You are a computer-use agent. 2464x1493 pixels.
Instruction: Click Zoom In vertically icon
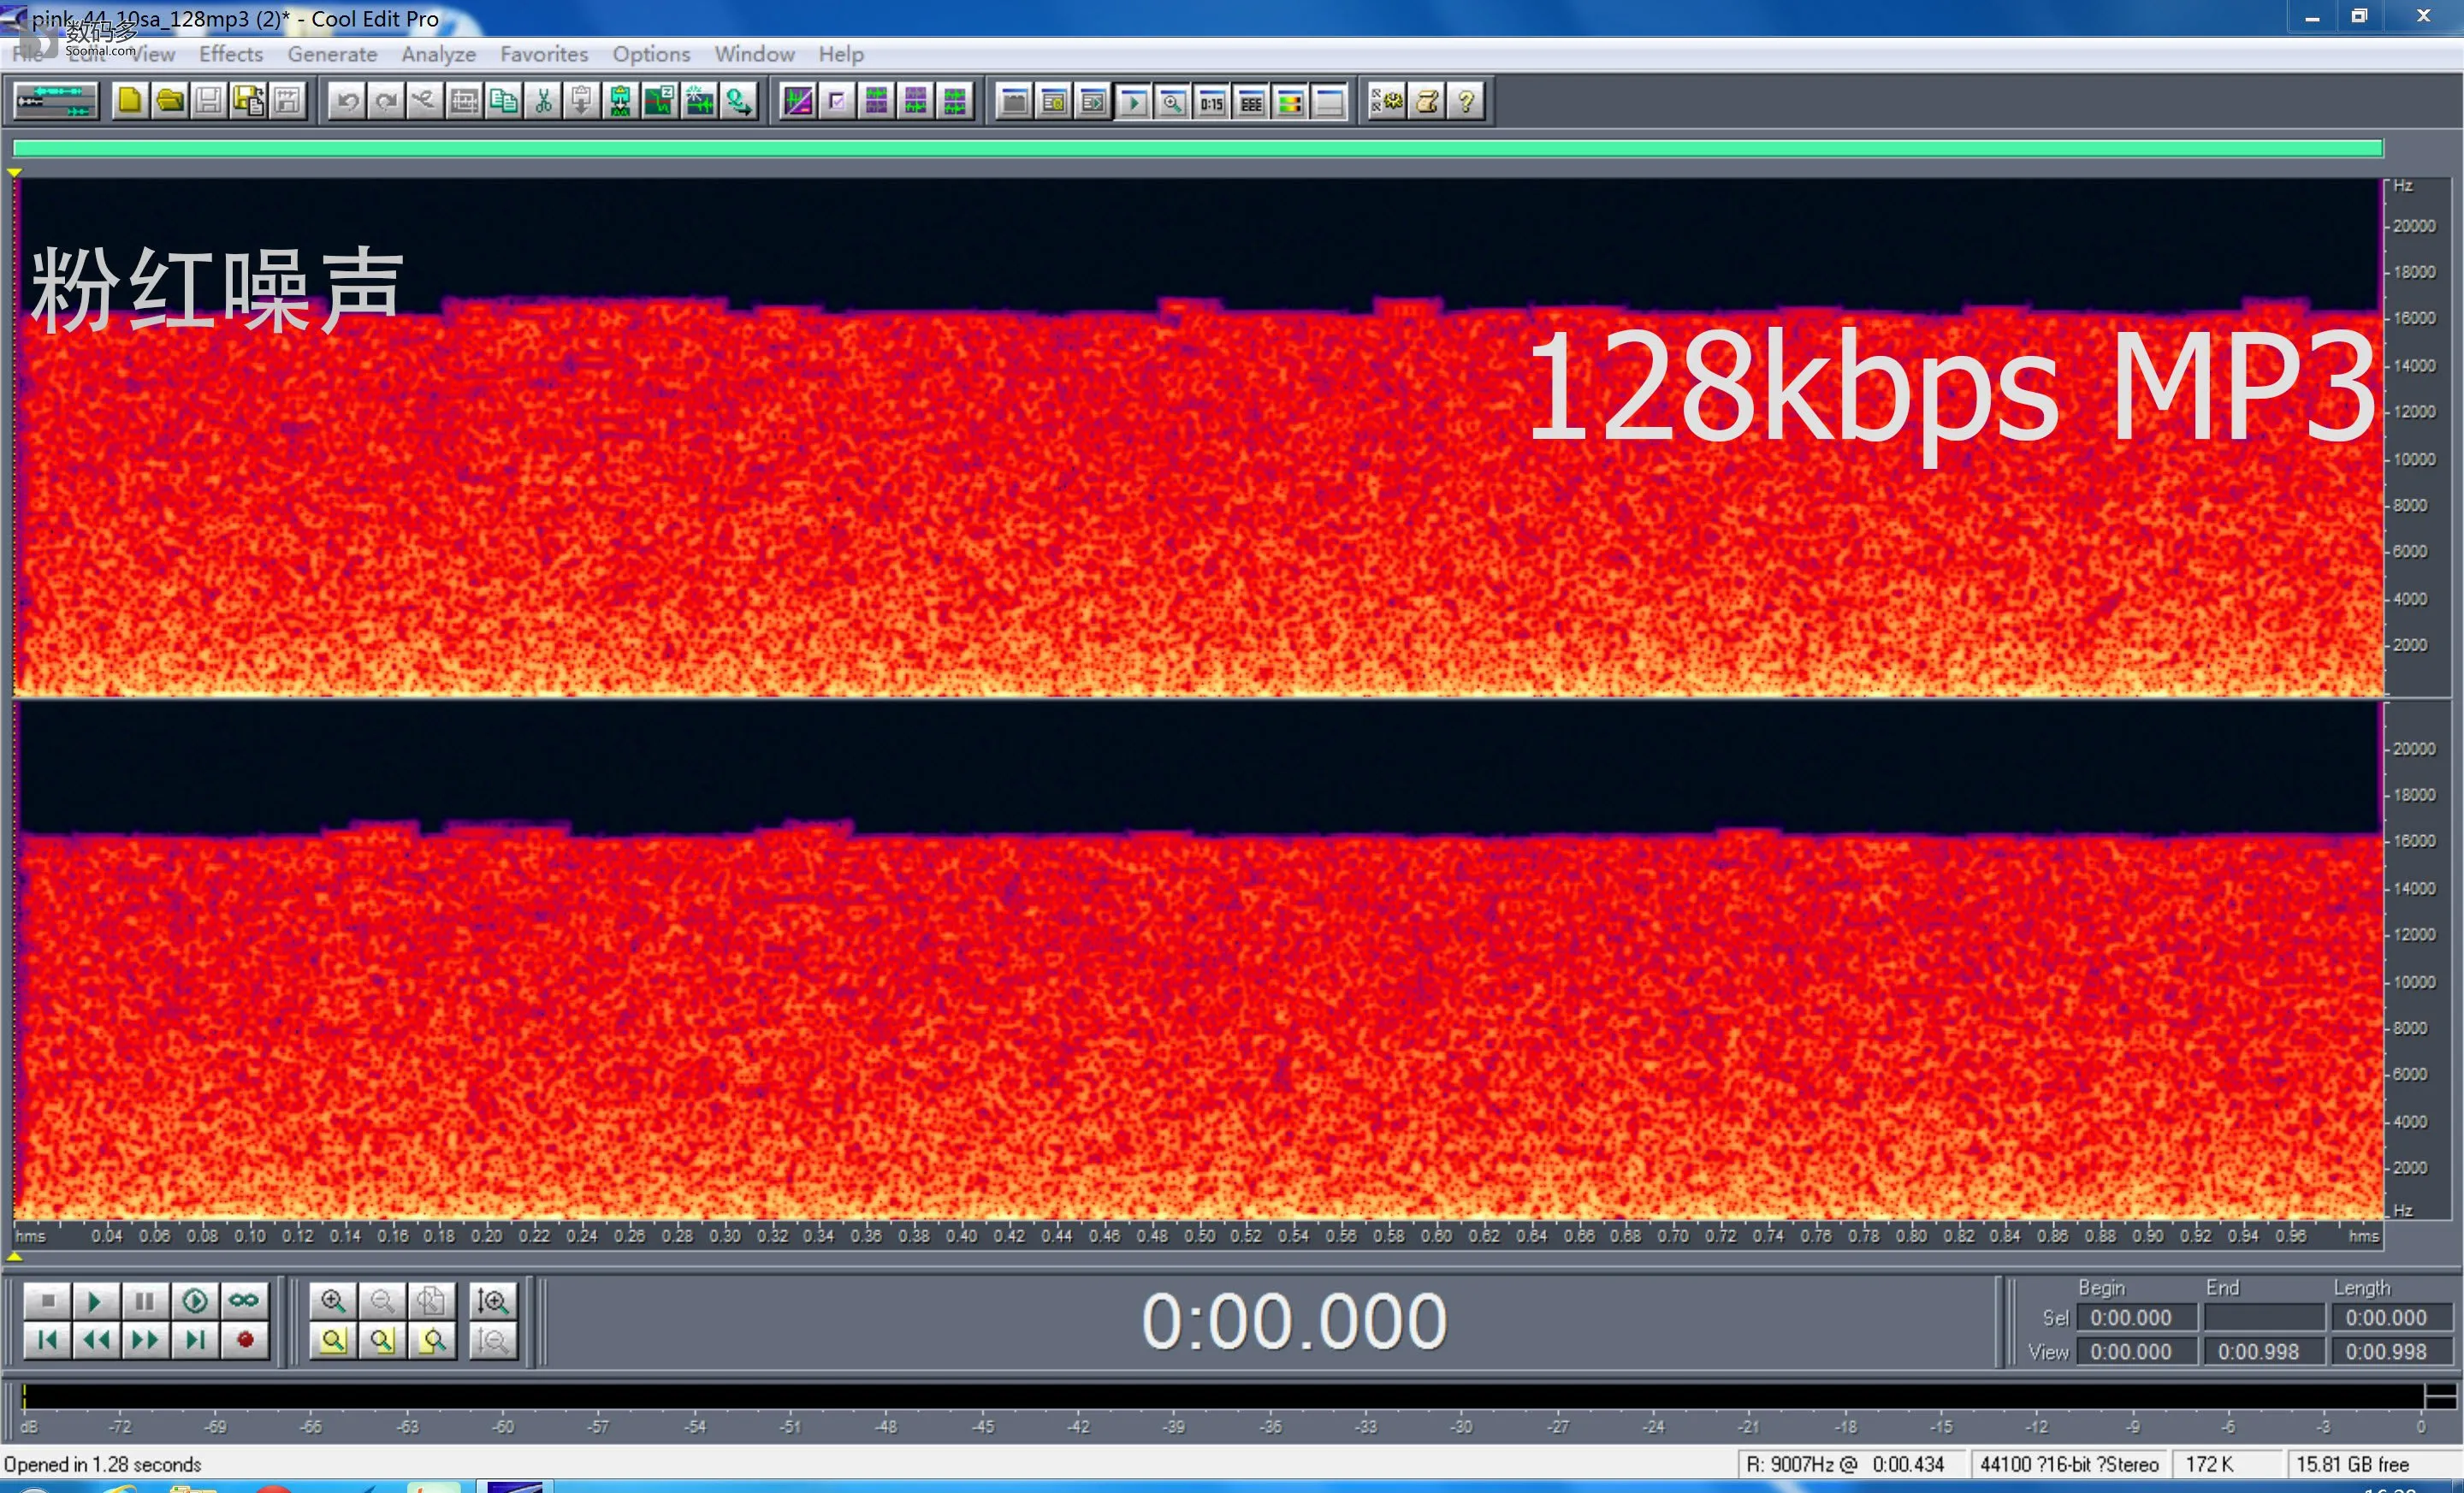493,1301
